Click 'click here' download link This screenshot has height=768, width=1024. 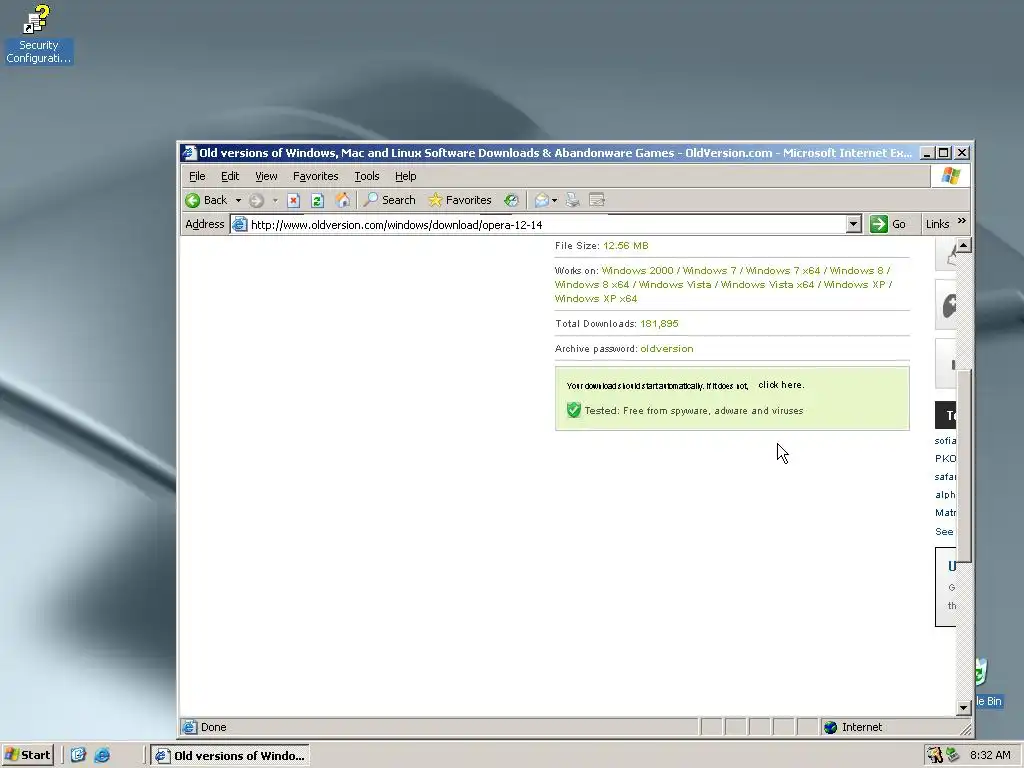tap(781, 385)
